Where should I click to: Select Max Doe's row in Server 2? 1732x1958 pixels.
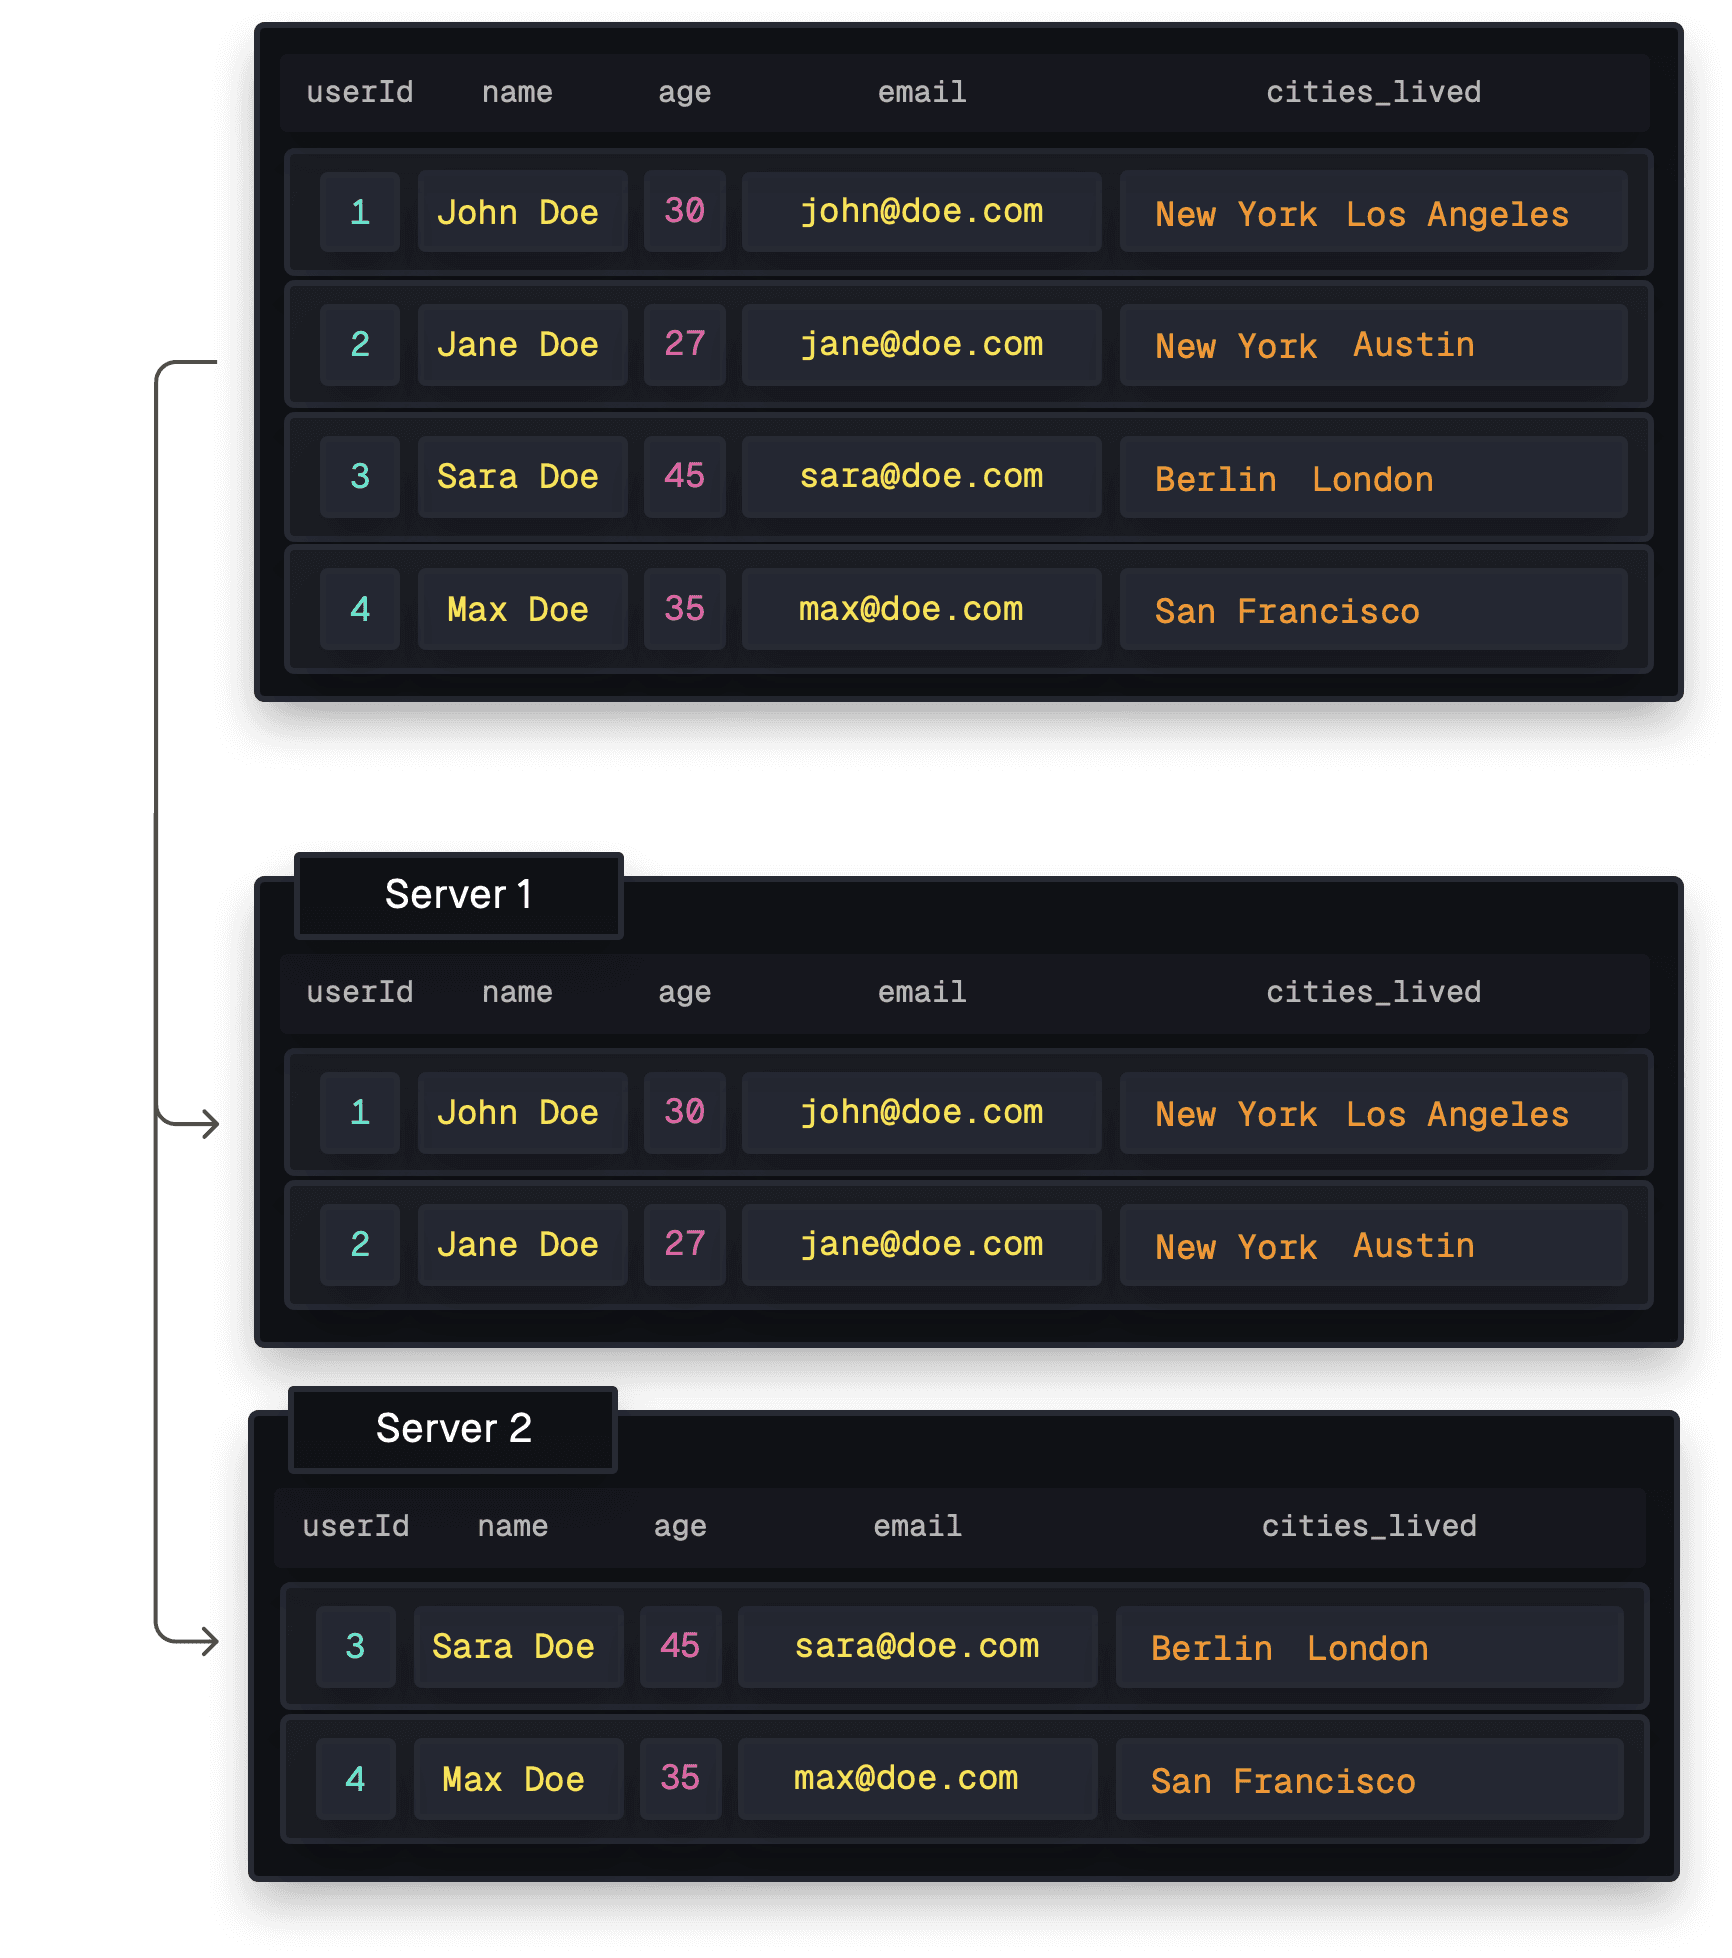[966, 1779]
